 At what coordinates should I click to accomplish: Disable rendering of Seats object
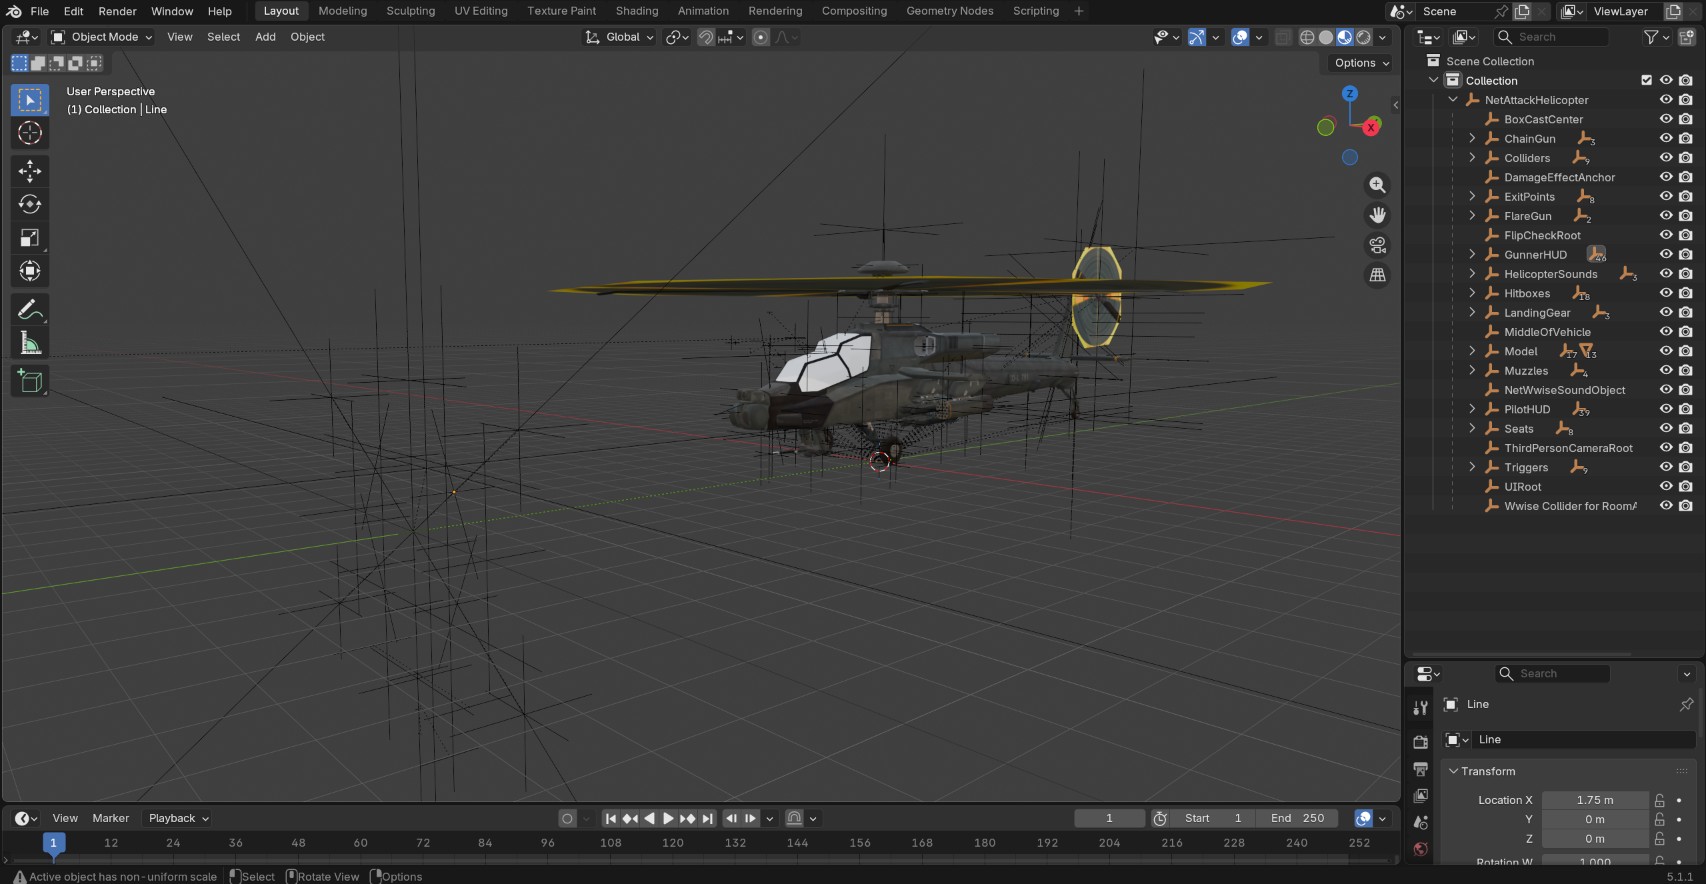1686,429
